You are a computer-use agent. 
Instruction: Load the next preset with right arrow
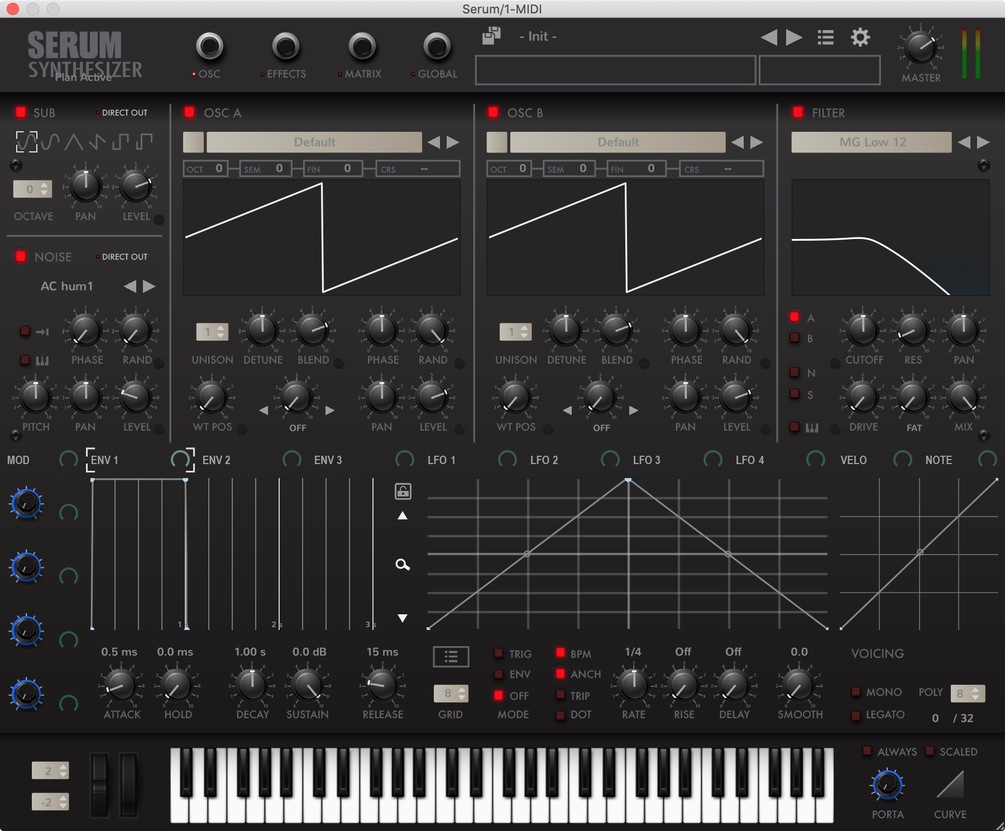[x=794, y=37]
